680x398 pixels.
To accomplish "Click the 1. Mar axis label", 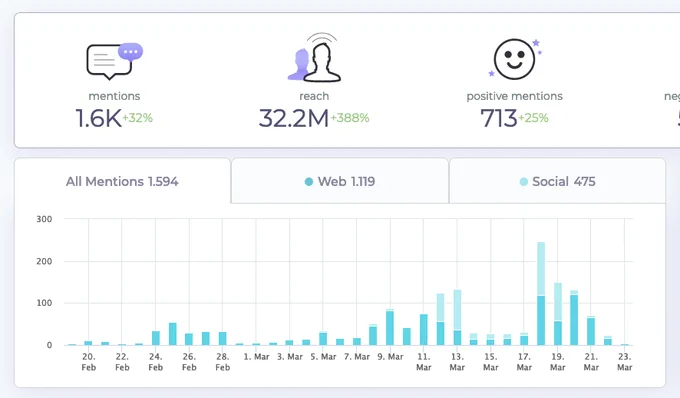I will tap(256, 357).
